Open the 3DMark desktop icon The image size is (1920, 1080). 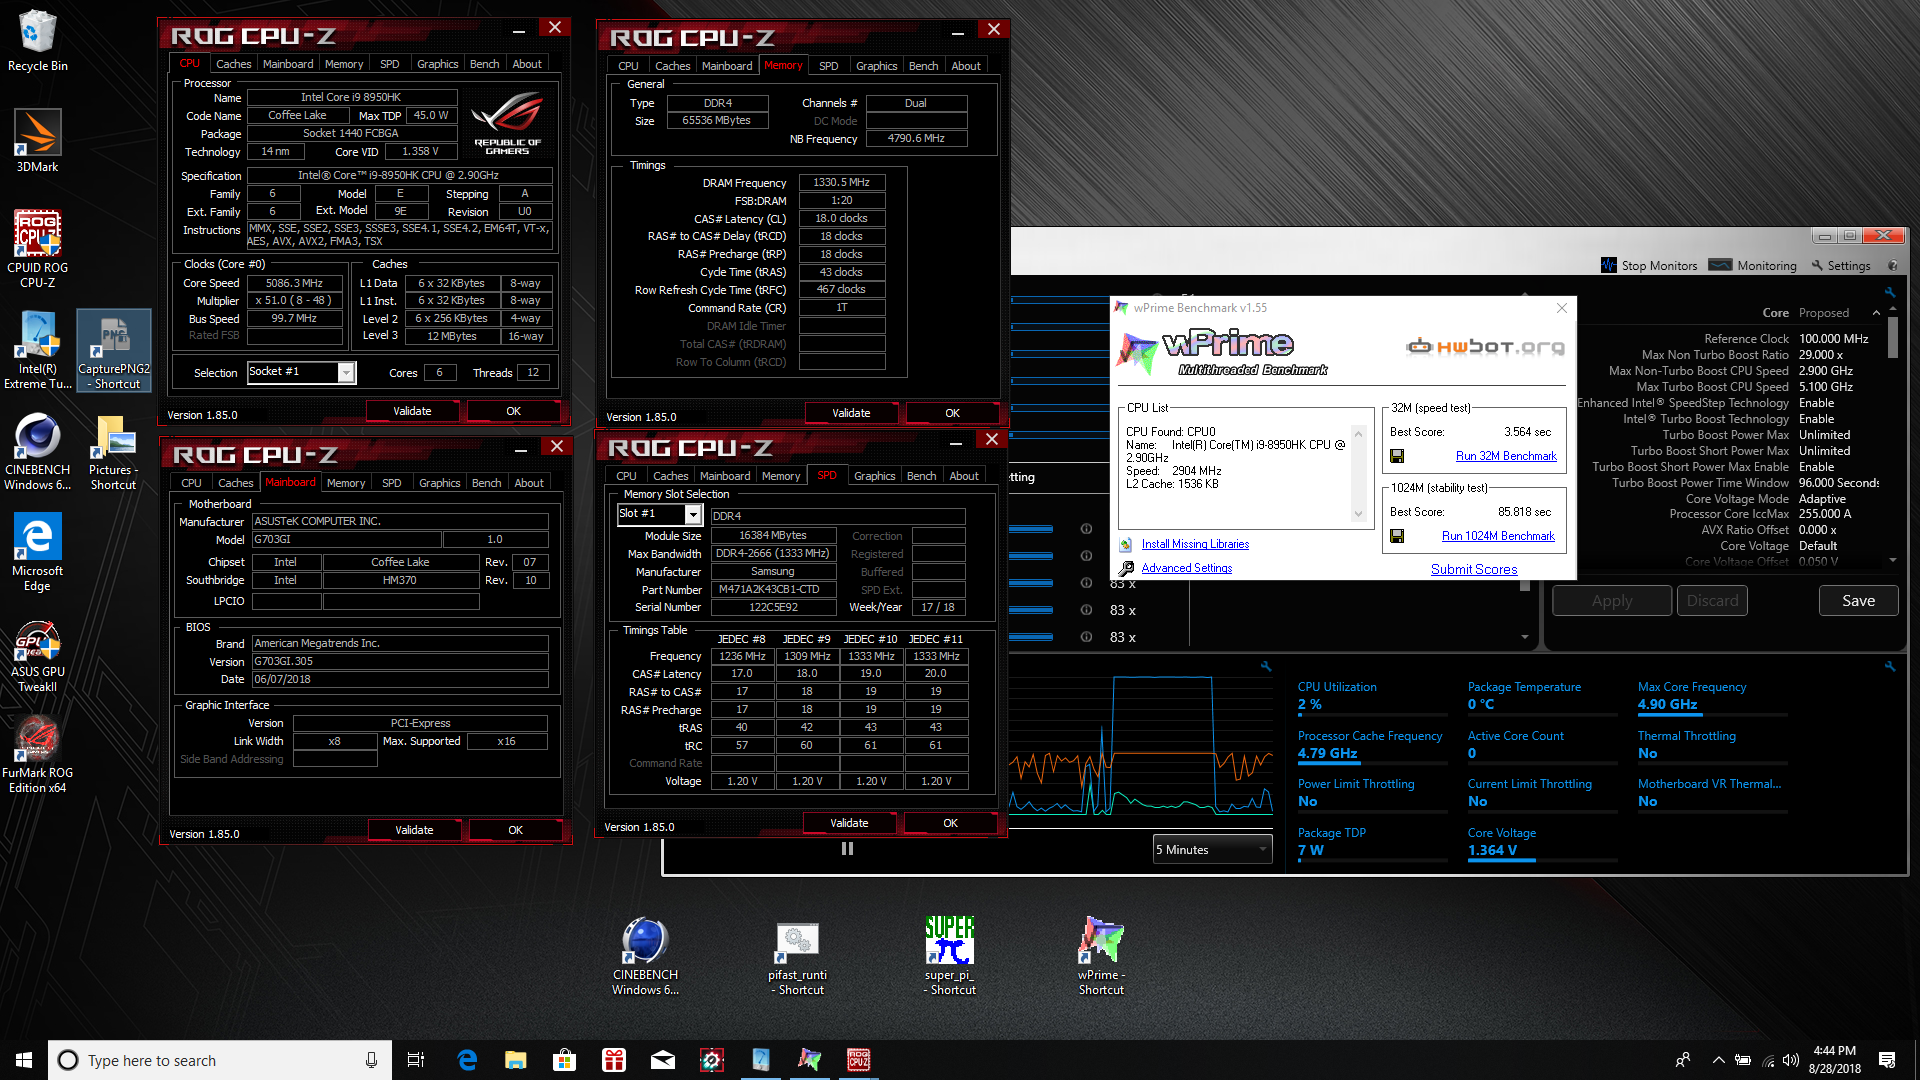(37, 141)
